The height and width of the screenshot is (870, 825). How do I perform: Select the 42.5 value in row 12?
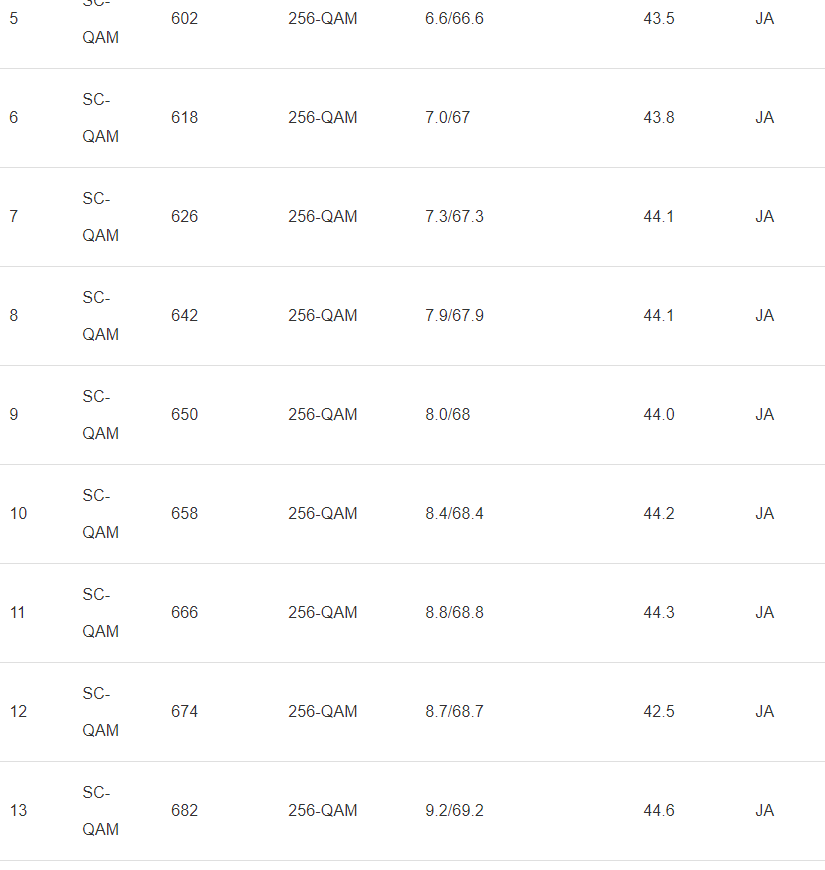[x=658, y=712]
